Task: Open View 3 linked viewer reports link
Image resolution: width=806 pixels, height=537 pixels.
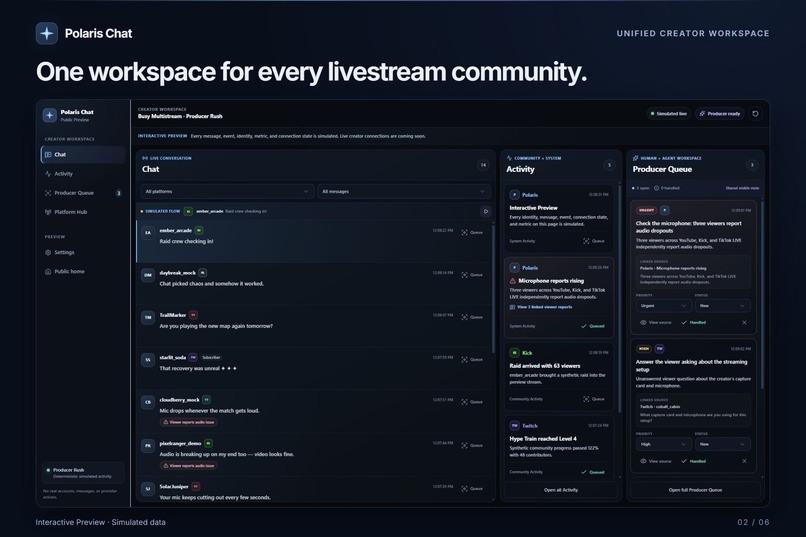Action: [x=541, y=307]
